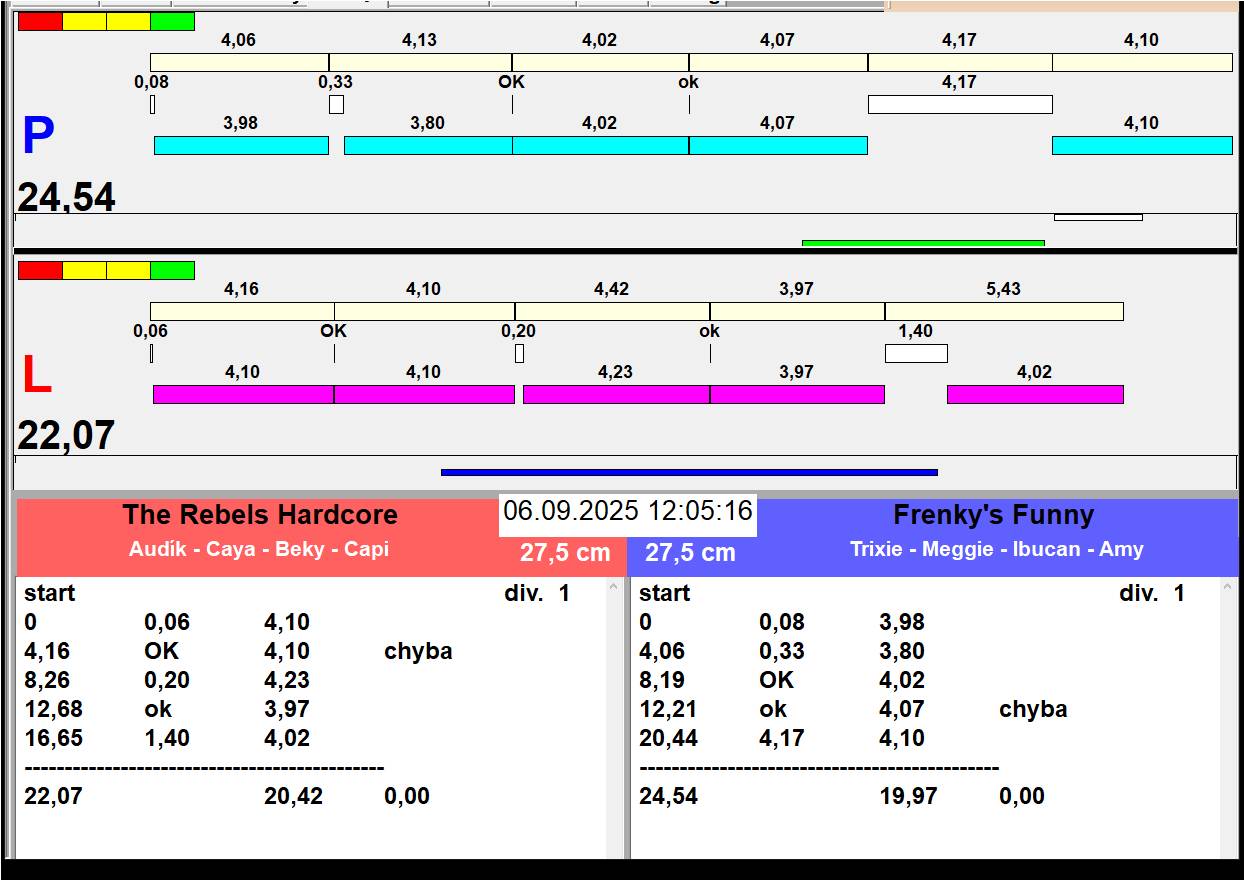Click the green start light in lane P
The width and height of the screenshot is (1244, 880).
pos(172,21)
